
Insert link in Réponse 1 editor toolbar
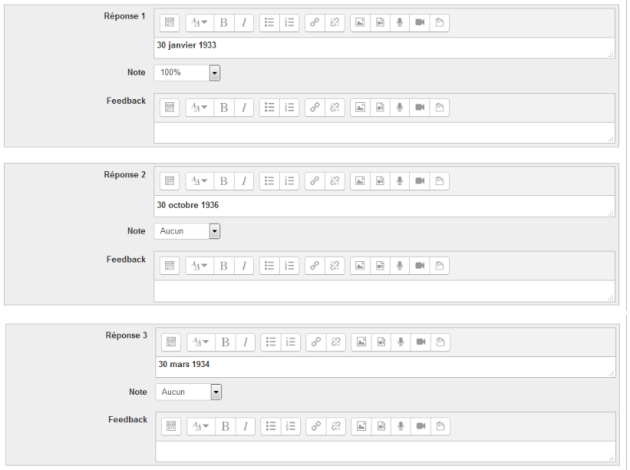tap(314, 22)
